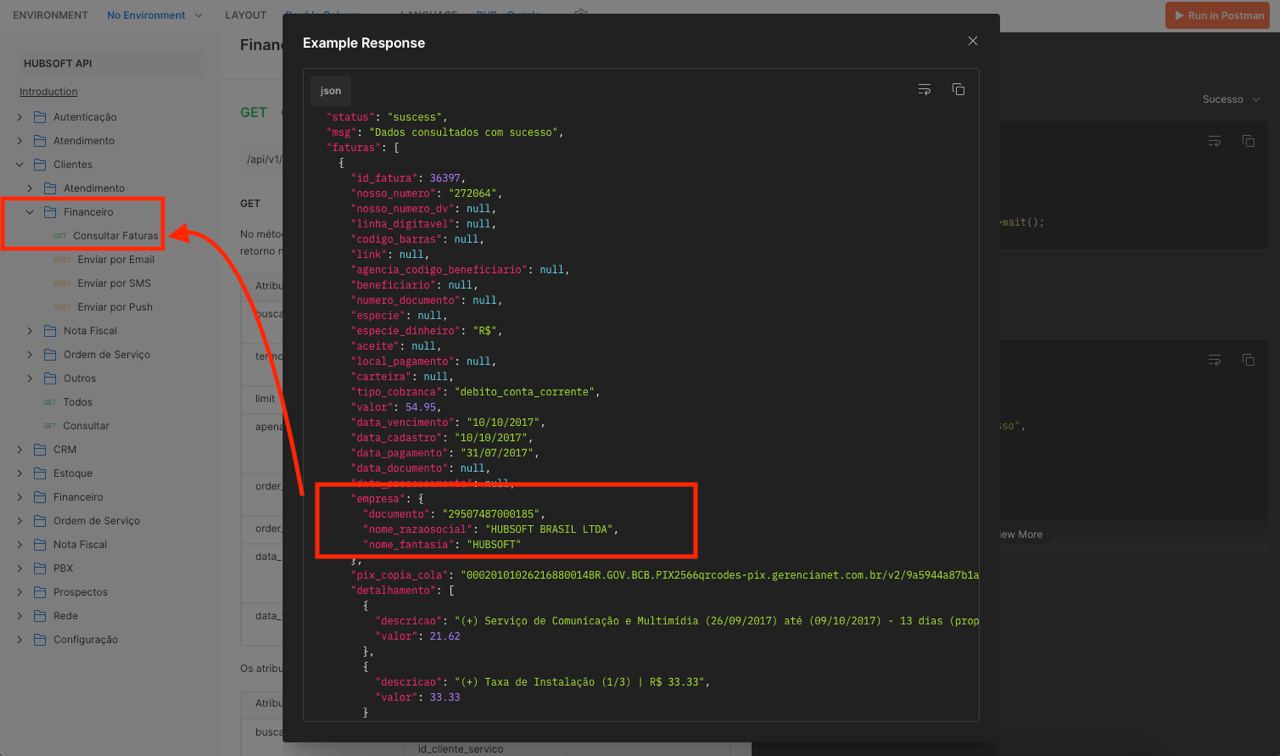Open the Introduction link in sidebar

coord(48,91)
